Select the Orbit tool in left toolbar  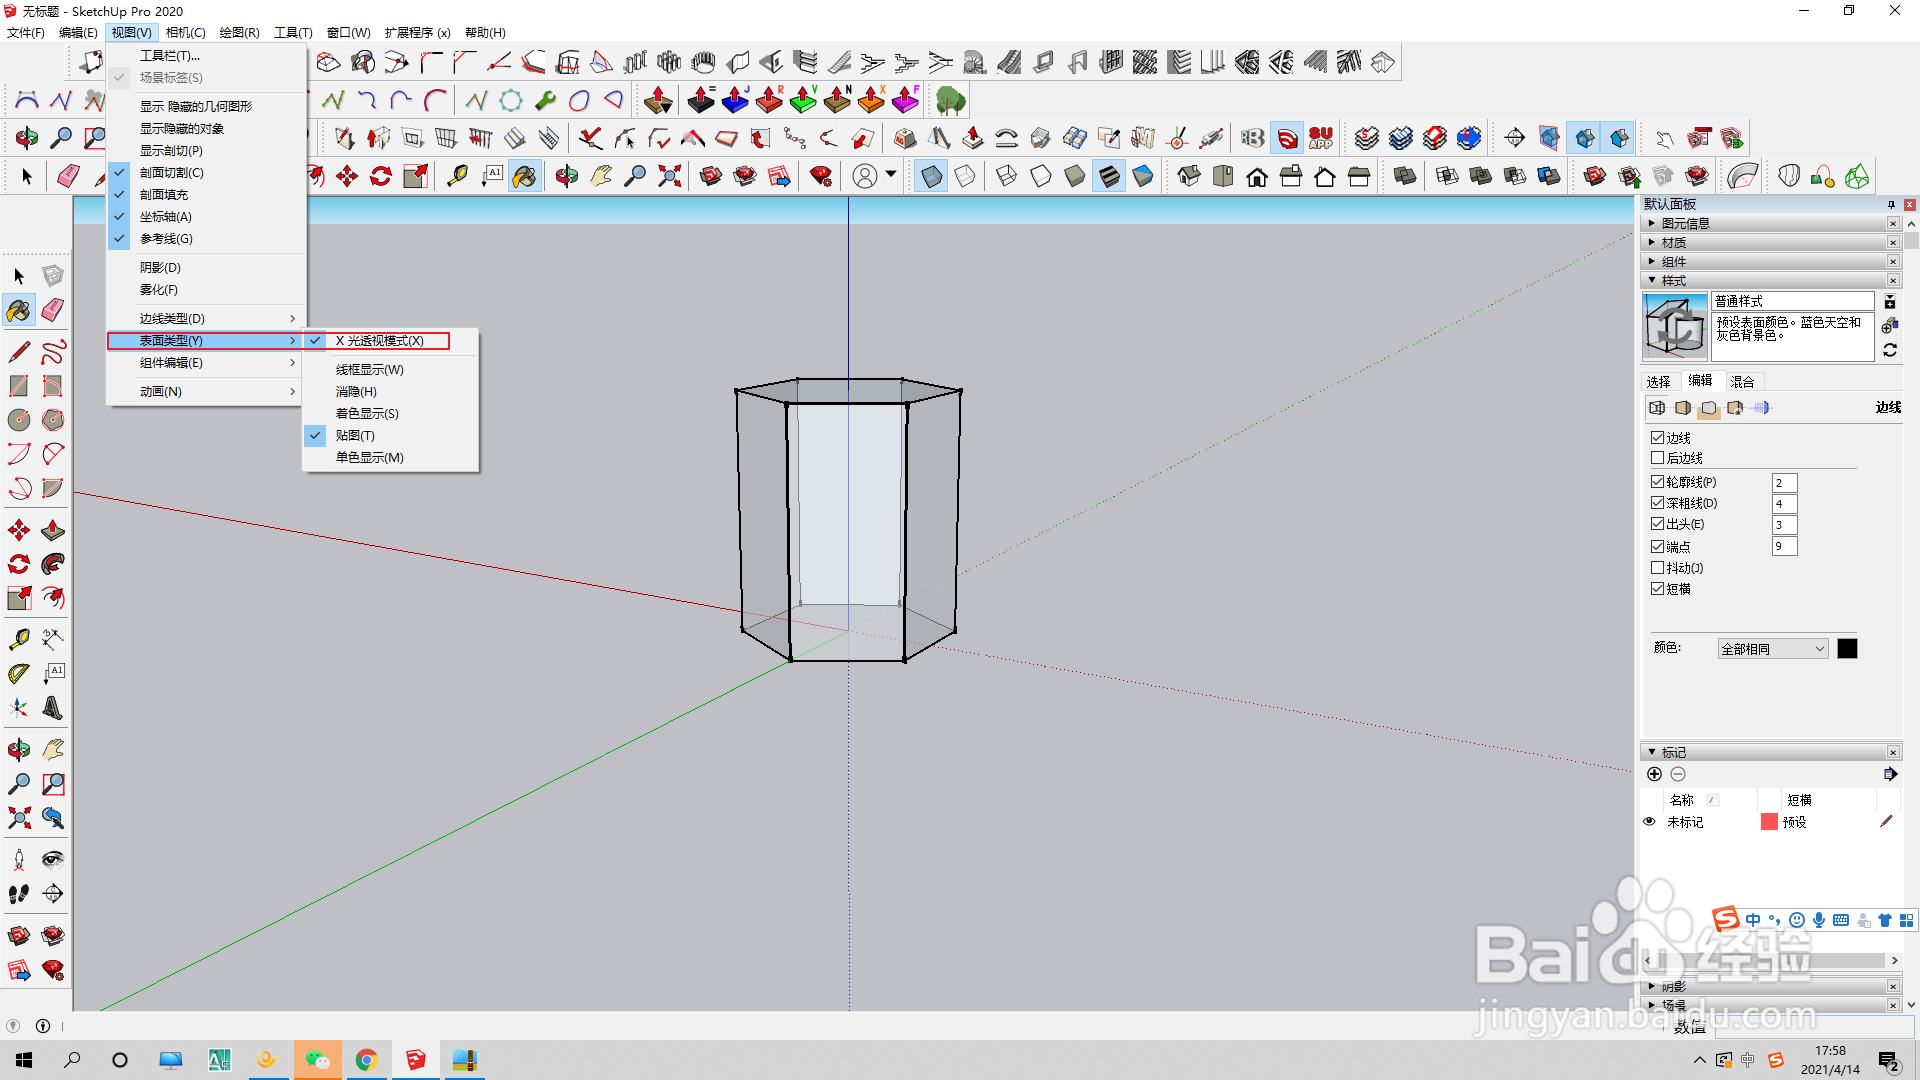19,750
